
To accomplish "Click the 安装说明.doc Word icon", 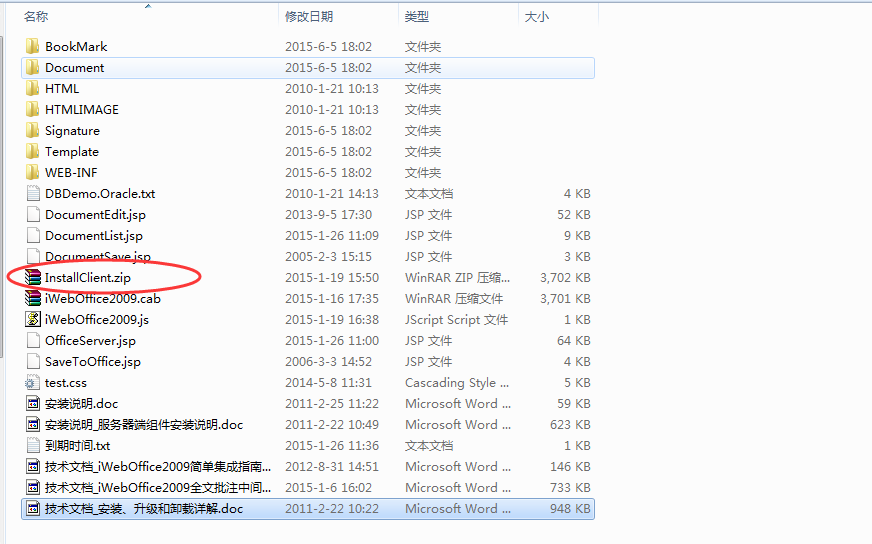I will 33,403.
